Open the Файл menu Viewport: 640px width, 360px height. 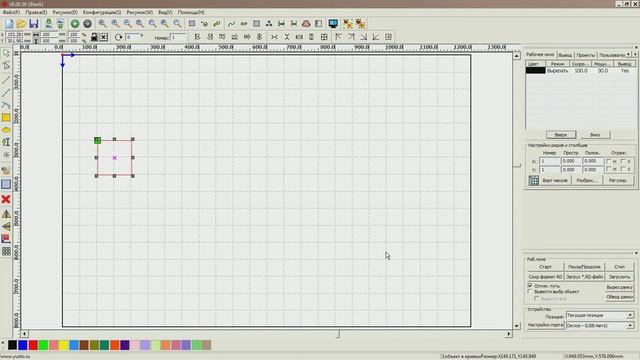pyautogui.click(x=11, y=12)
